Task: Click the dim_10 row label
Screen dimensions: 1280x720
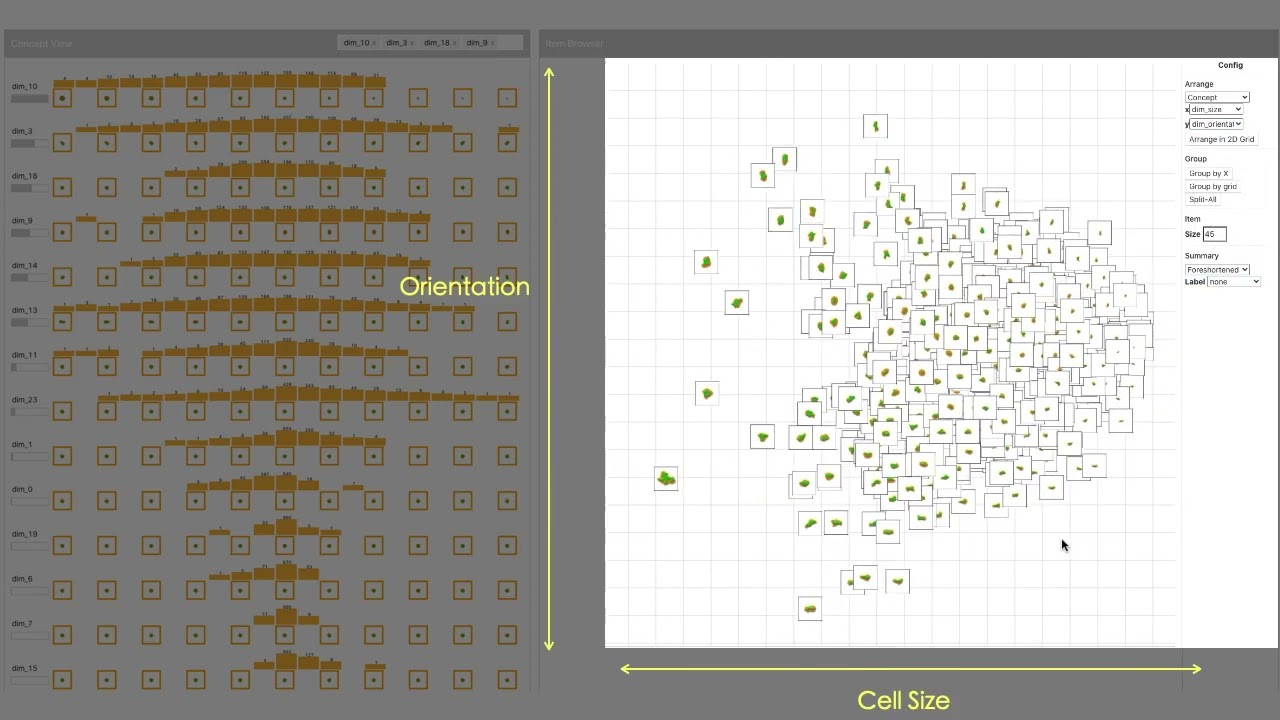Action: click(x=24, y=87)
